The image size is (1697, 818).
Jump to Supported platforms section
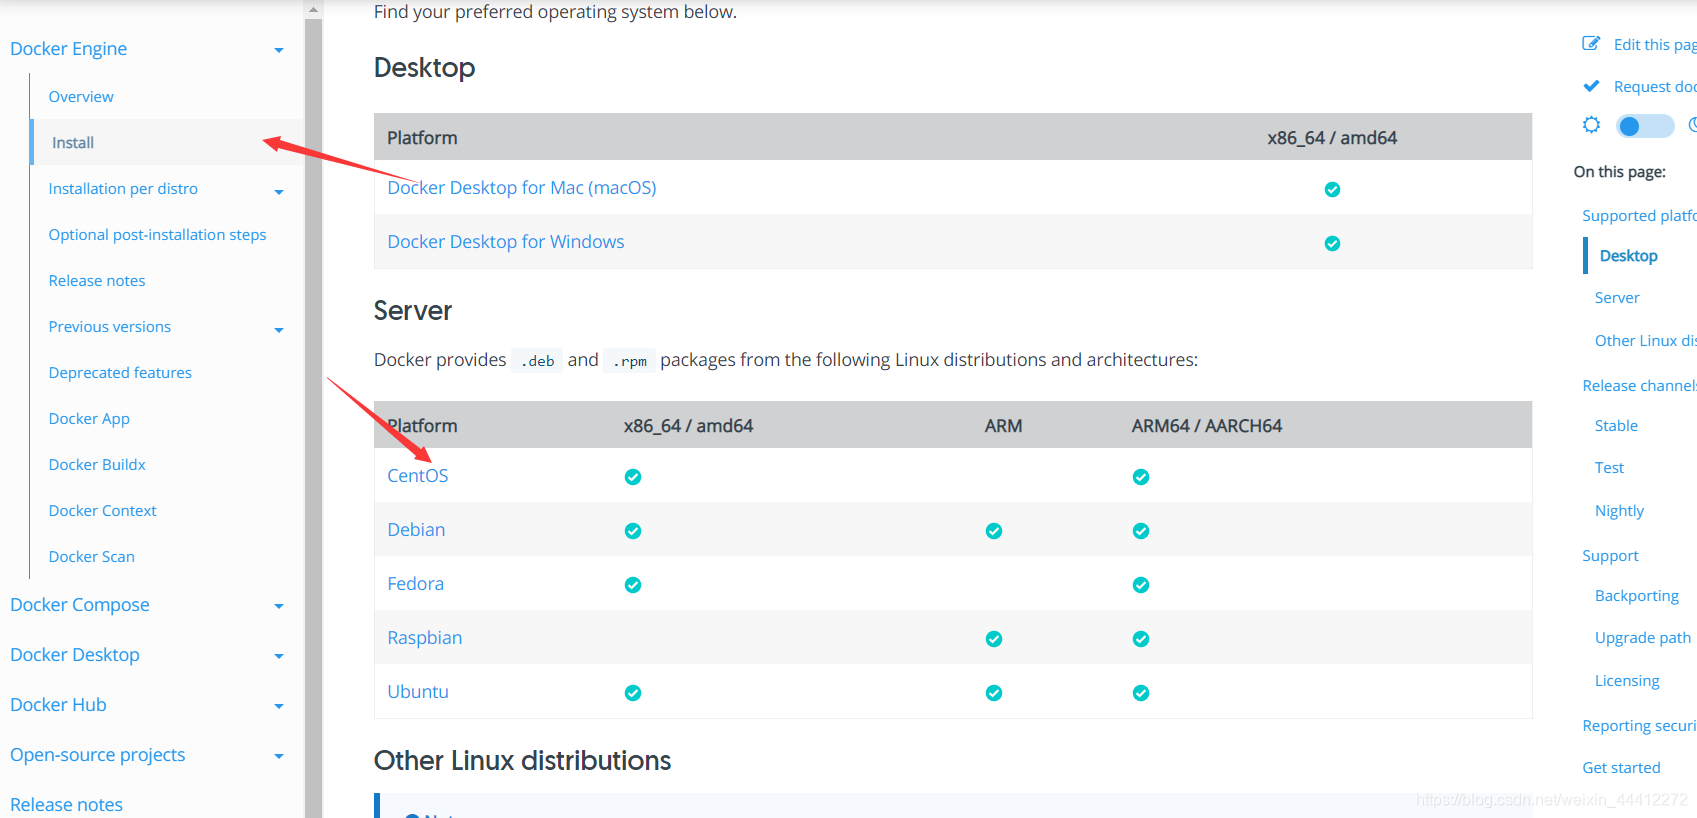(x=1639, y=216)
